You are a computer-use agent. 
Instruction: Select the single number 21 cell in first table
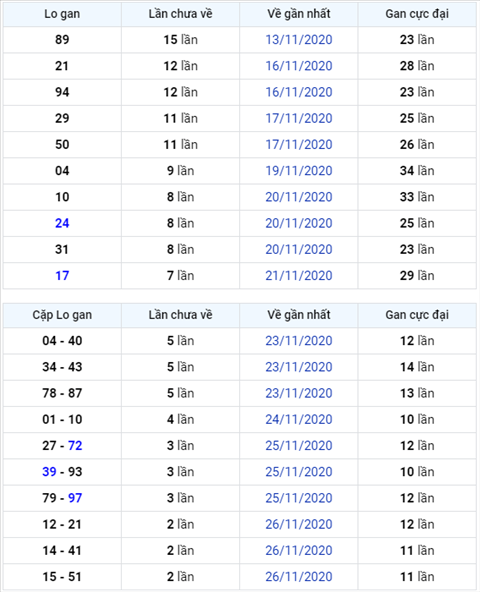[x=62, y=66]
